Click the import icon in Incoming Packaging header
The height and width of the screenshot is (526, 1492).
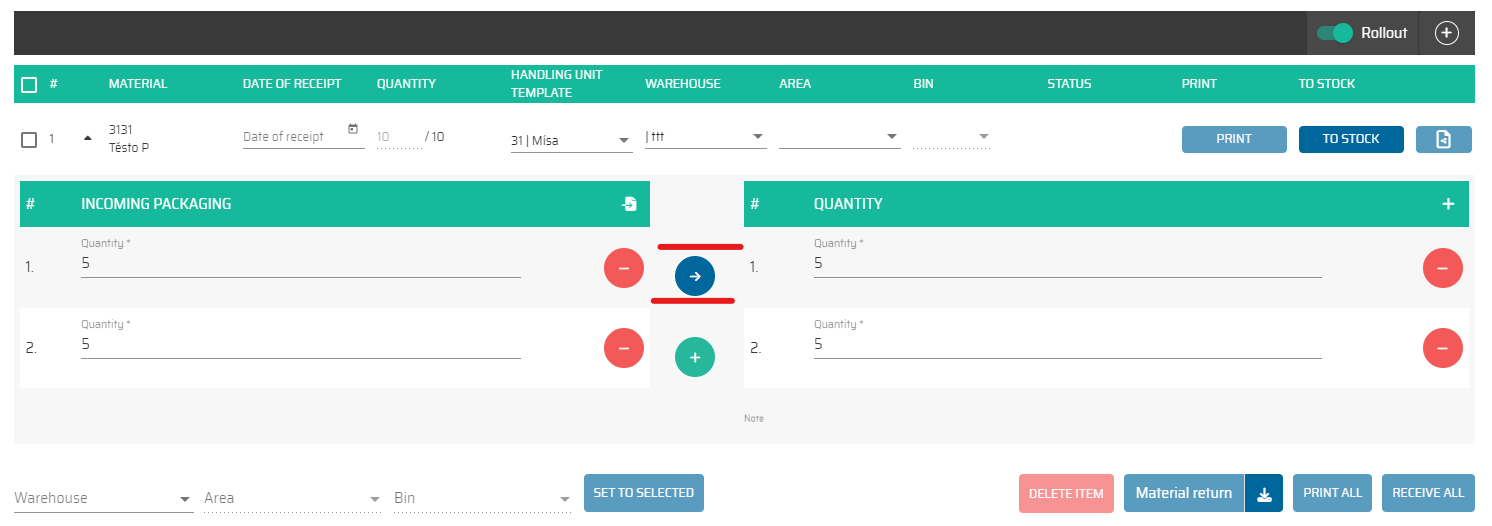click(629, 204)
